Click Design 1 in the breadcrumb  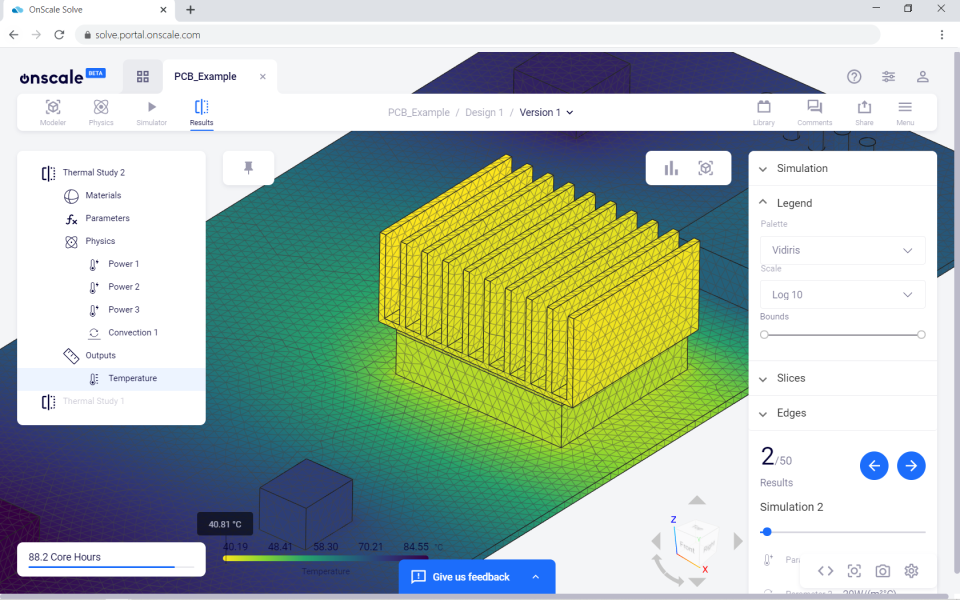[484, 113]
